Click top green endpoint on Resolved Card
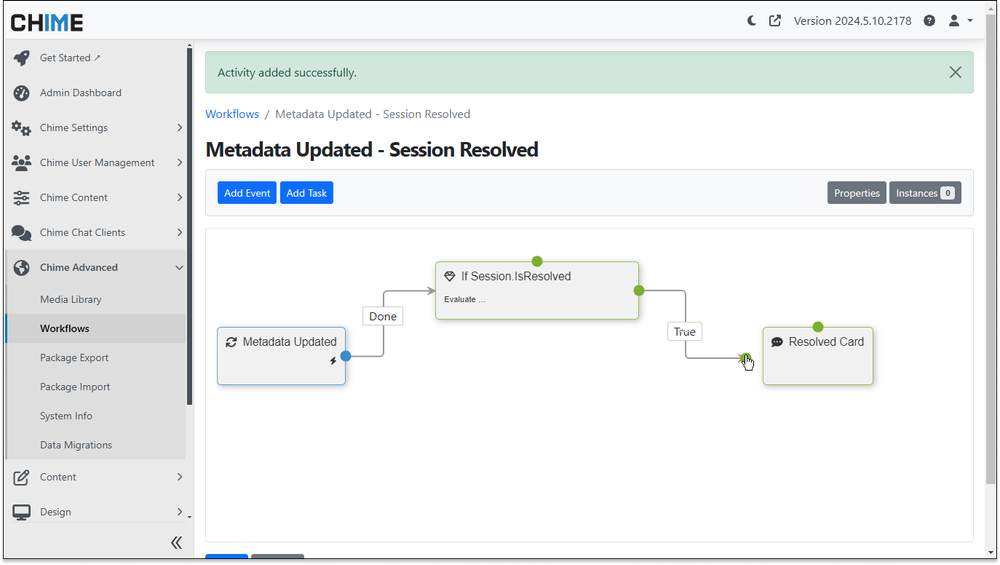Image resolution: width=1000 pixels, height=565 pixels. coord(818,327)
